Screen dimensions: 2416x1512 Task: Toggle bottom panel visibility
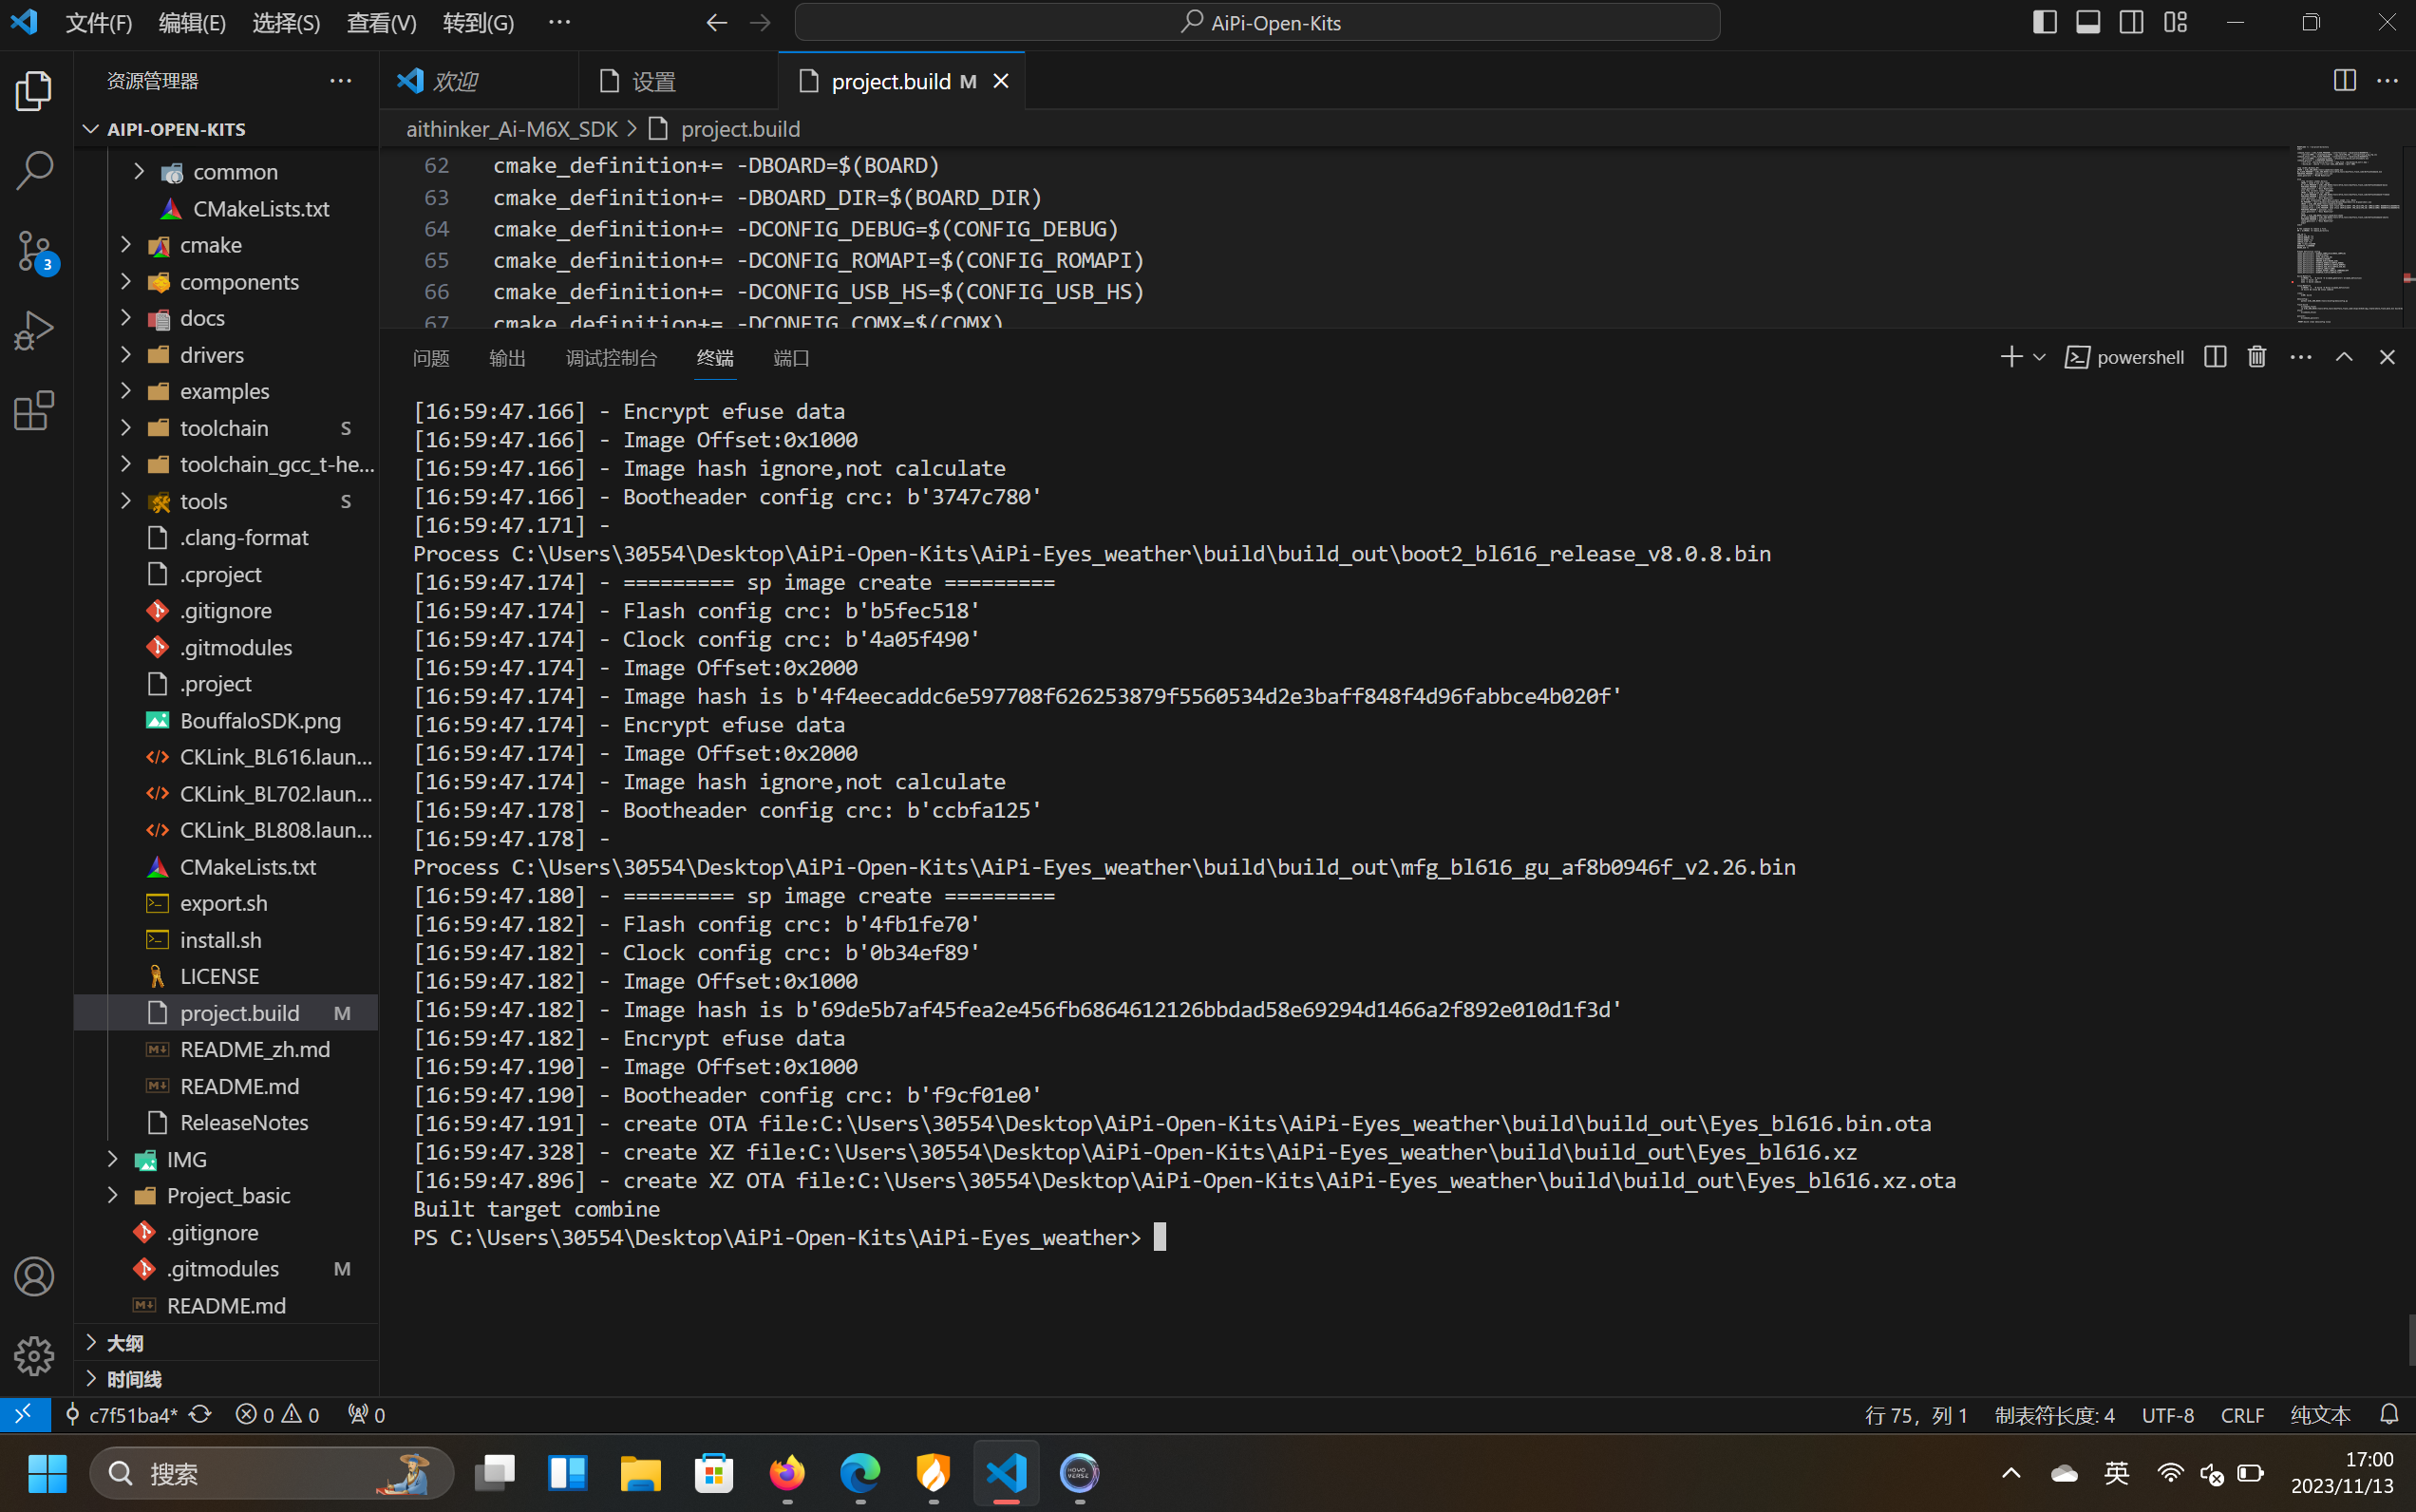[2088, 22]
